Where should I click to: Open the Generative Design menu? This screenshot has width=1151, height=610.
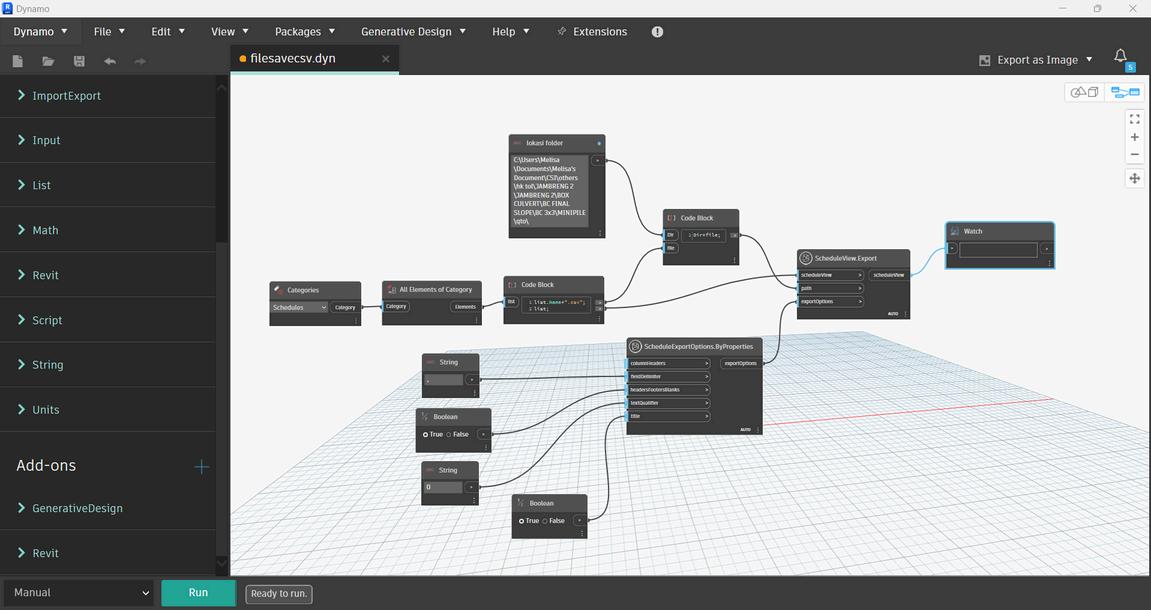tap(413, 32)
